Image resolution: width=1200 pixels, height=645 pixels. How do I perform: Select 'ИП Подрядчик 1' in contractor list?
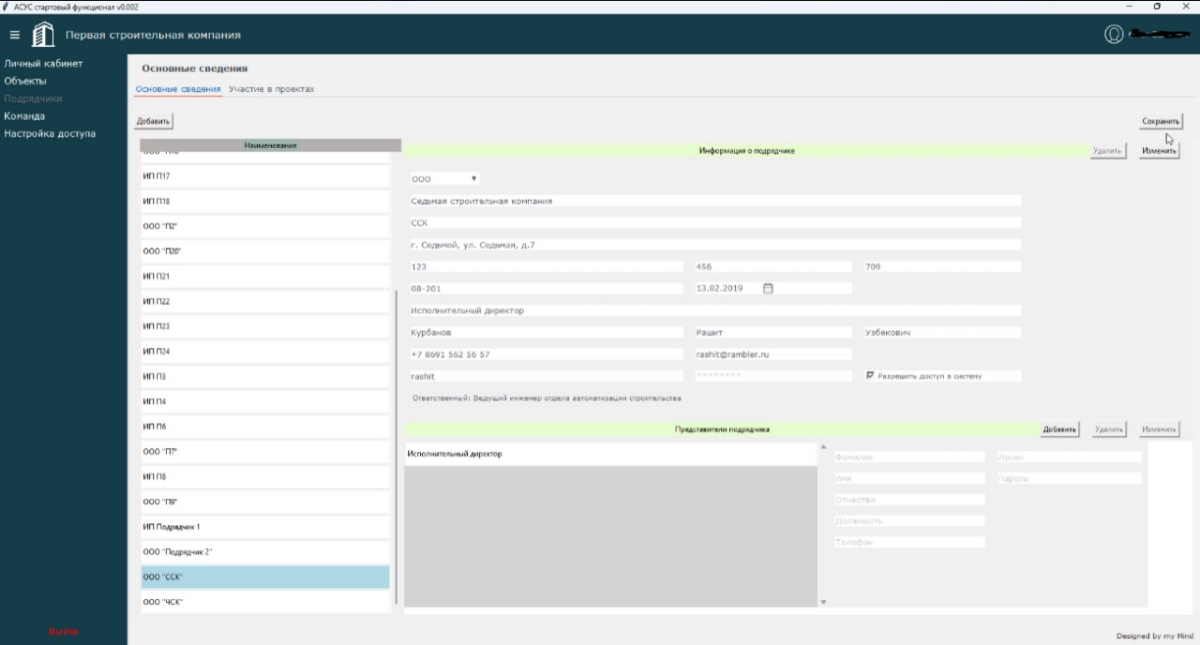(265, 527)
